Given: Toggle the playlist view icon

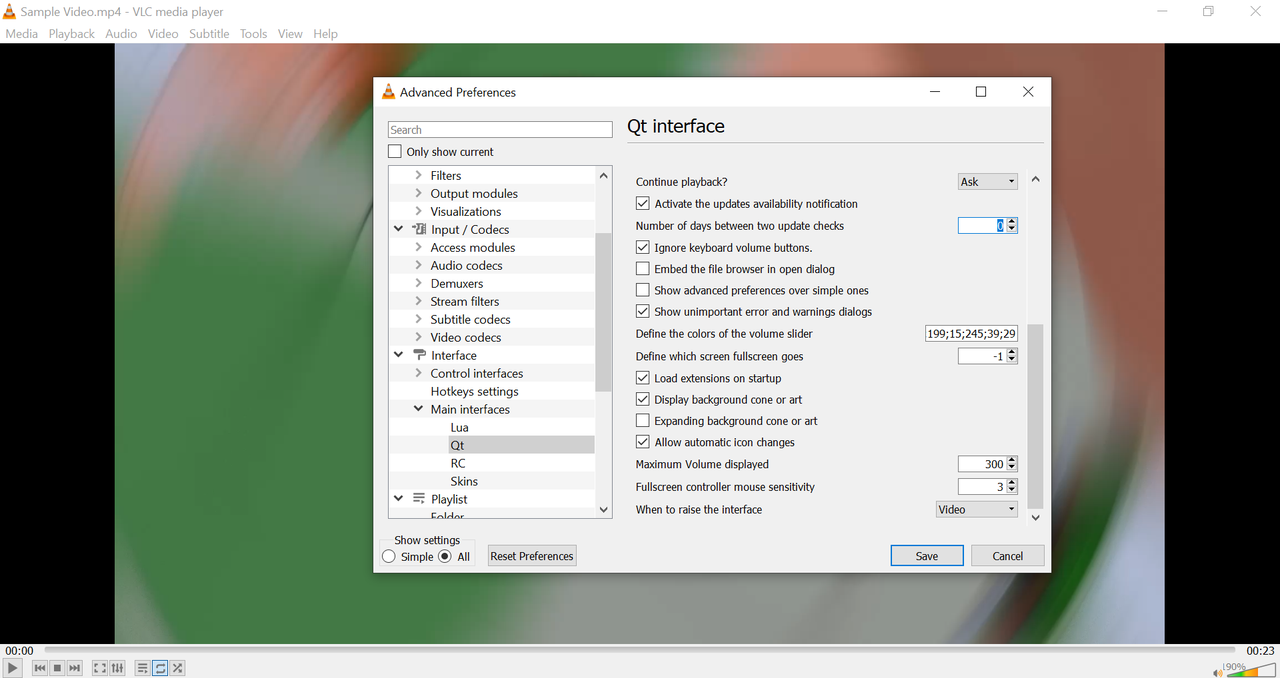Looking at the screenshot, I should pos(143,668).
